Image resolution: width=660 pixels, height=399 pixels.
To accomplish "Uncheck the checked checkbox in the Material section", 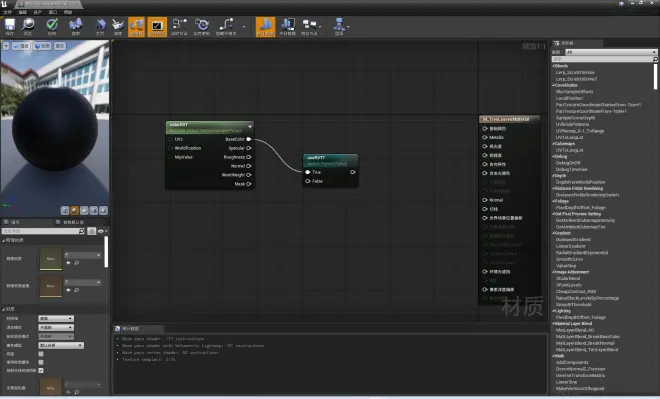I will pyautogui.click(x=41, y=370).
